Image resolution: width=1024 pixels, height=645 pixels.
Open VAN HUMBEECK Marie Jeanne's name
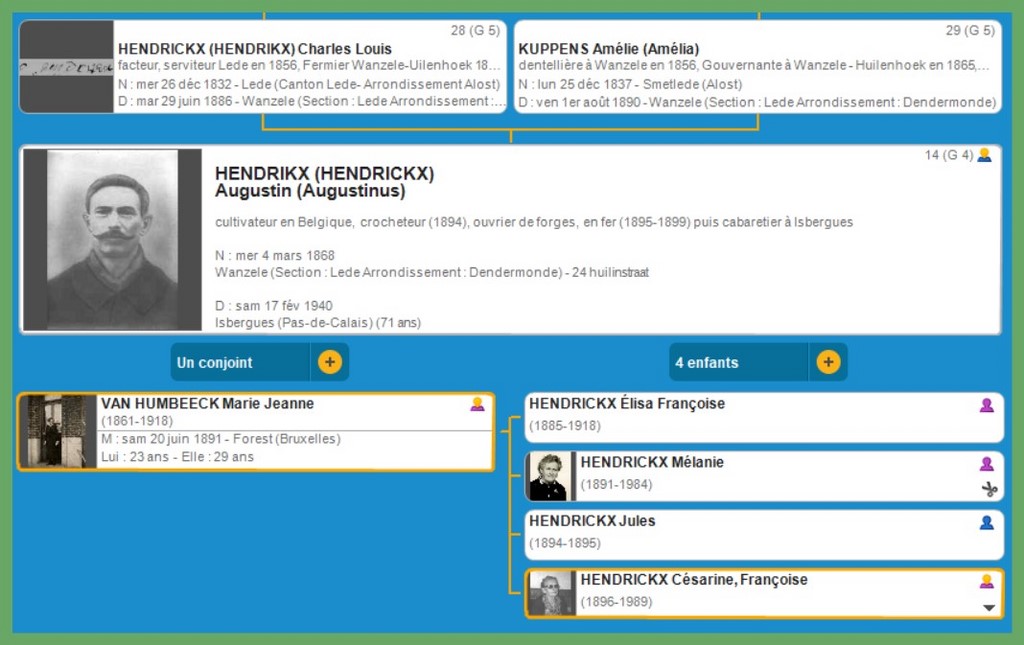click(207, 404)
